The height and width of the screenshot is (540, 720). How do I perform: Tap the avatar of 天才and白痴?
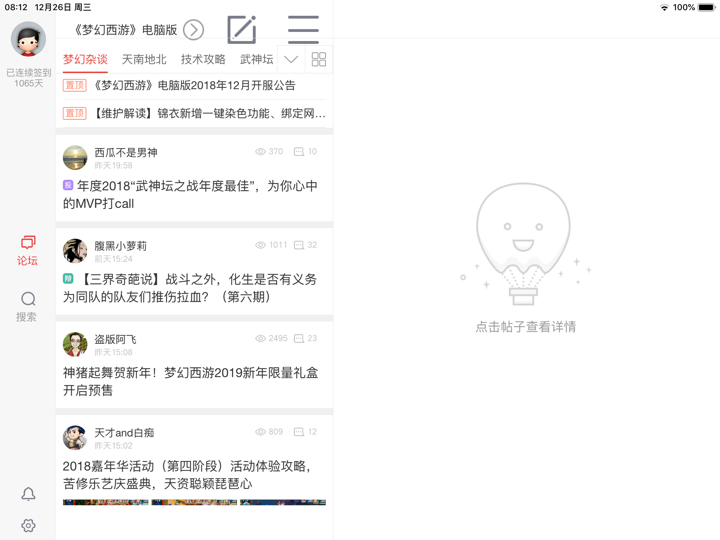75,438
